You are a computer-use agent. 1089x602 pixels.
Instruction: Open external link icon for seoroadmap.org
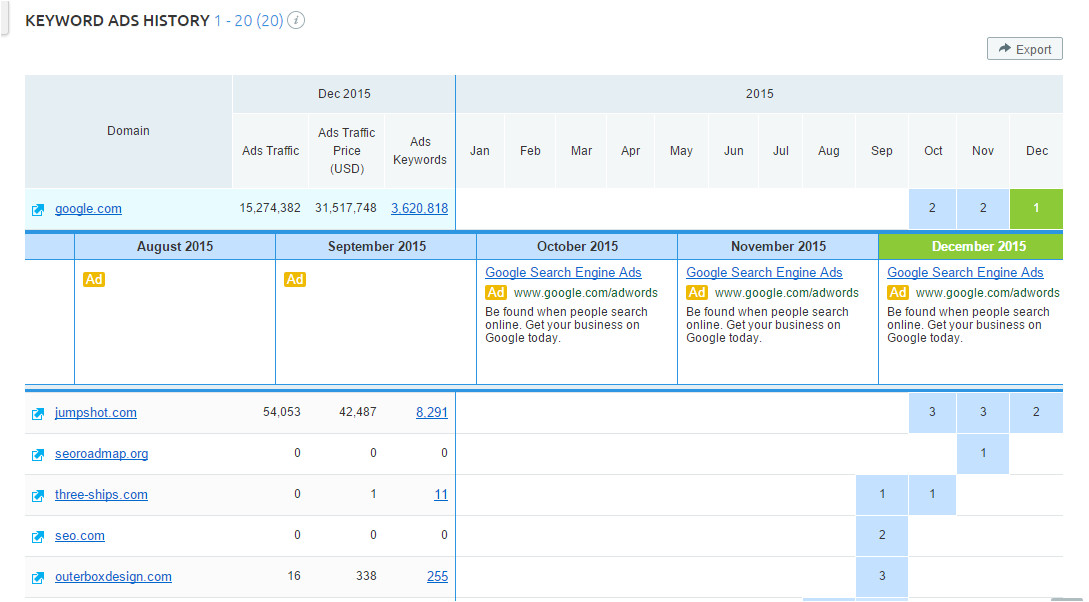coord(38,455)
